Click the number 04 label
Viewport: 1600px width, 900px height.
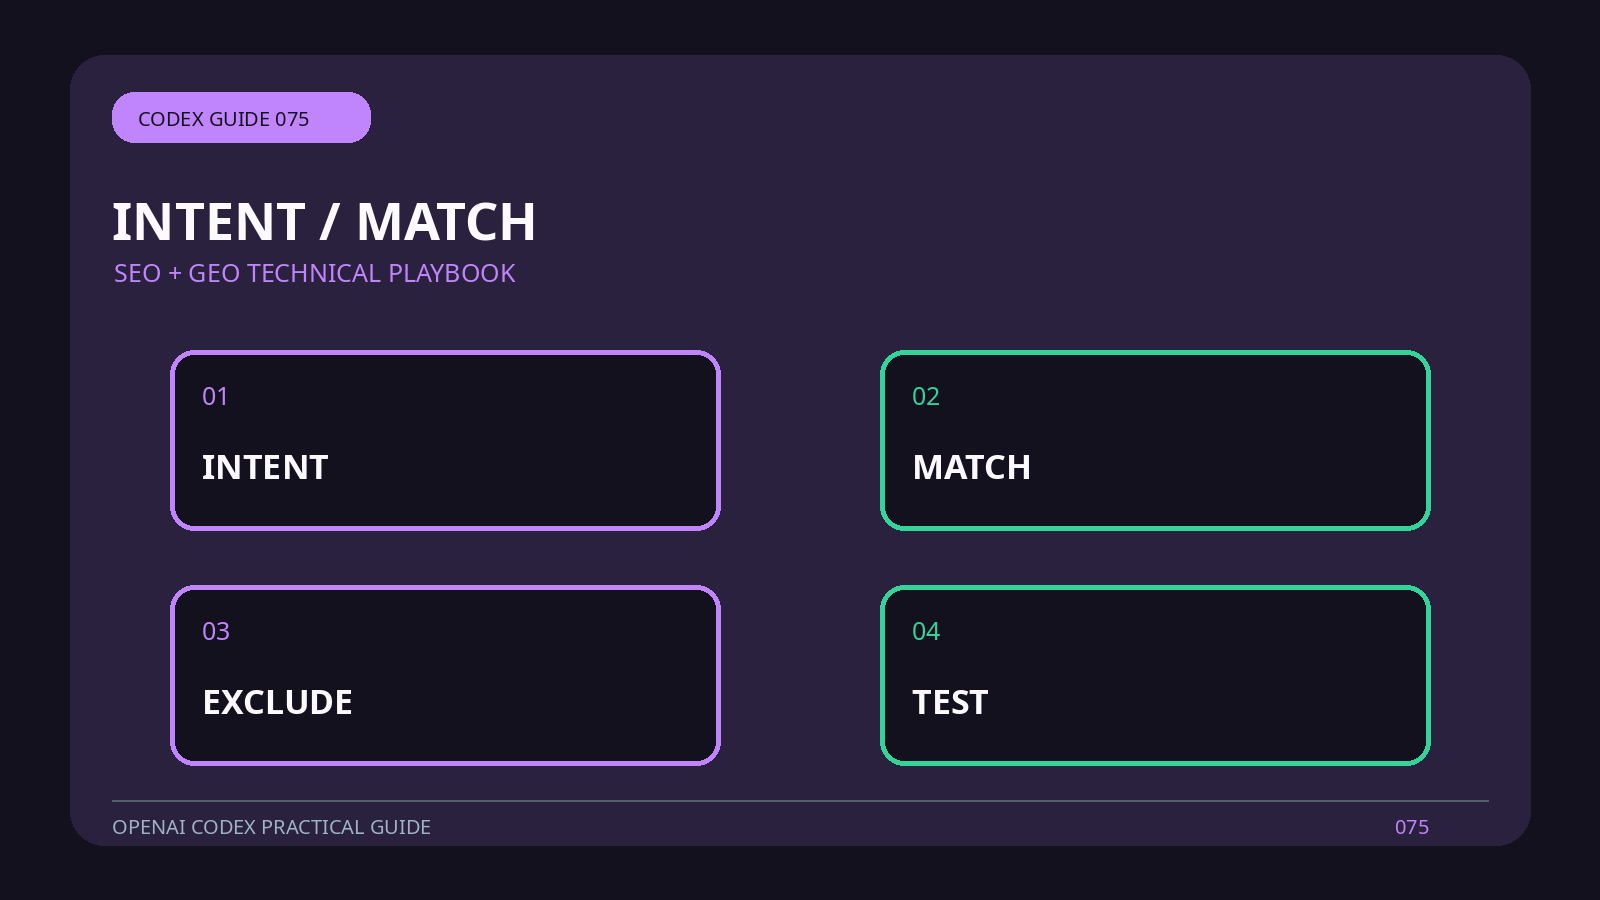pos(926,632)
